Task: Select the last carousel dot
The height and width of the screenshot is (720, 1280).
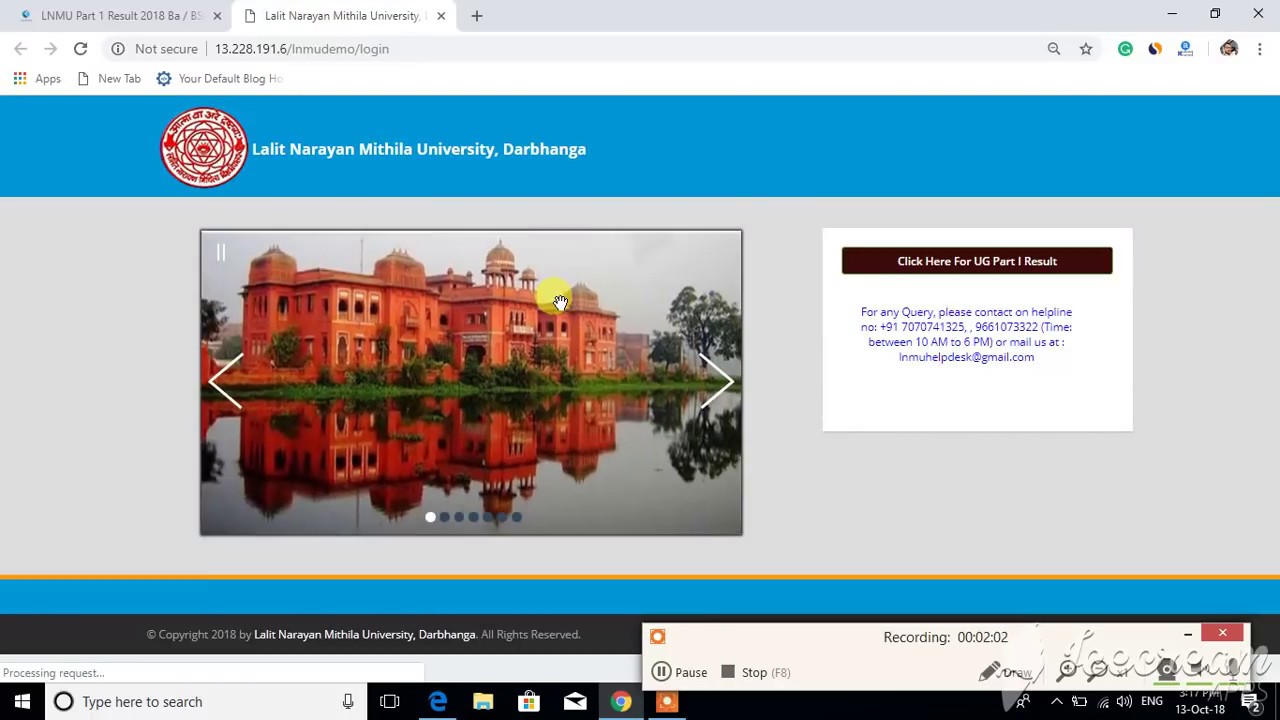Action: [x=517, y=517]
